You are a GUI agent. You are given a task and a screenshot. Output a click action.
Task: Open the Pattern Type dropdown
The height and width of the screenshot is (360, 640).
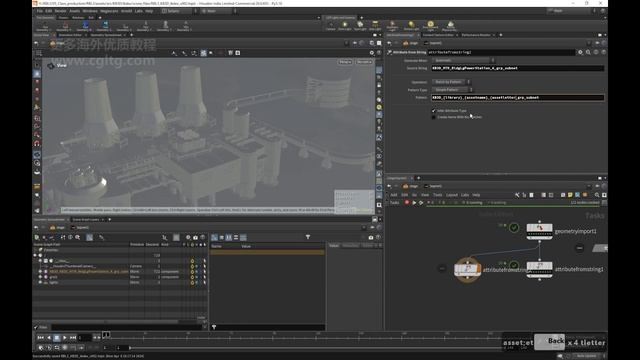pyautogui.click(x=452, y=90)
